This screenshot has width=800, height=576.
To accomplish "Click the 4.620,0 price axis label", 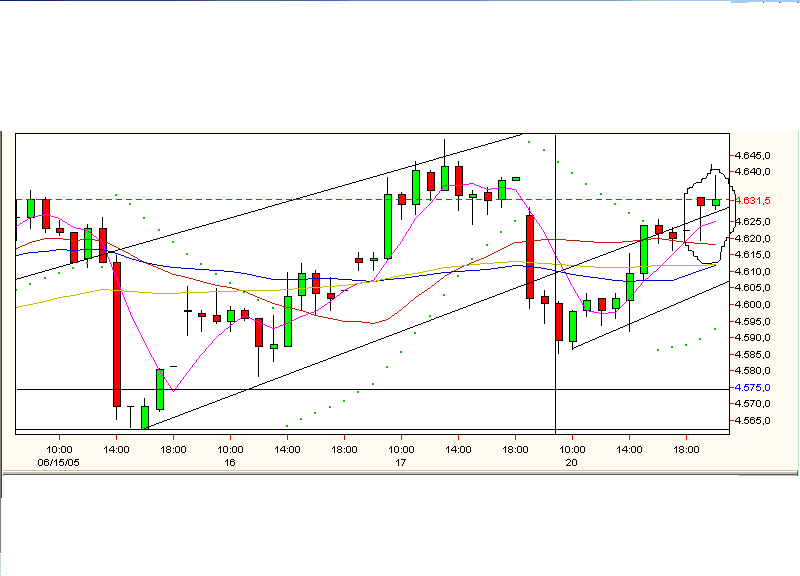I will point(753,239).
